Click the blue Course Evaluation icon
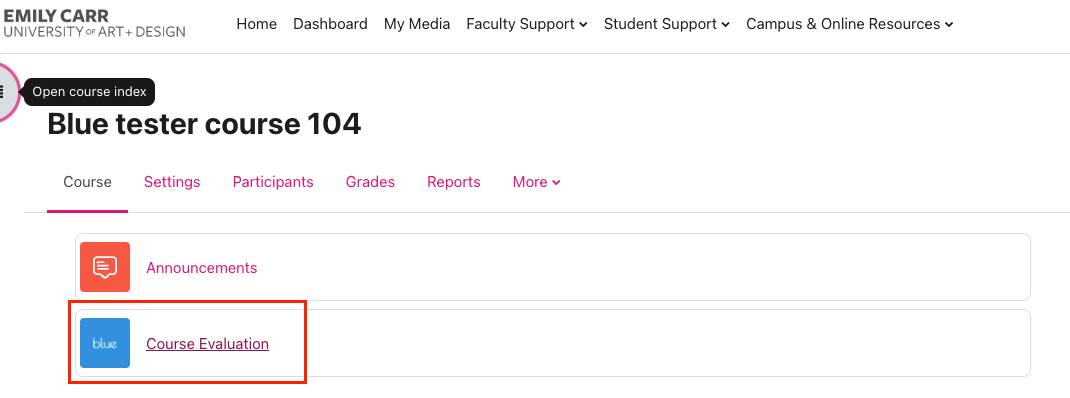Screen dimensions: 1070x398 pos(105,343)
